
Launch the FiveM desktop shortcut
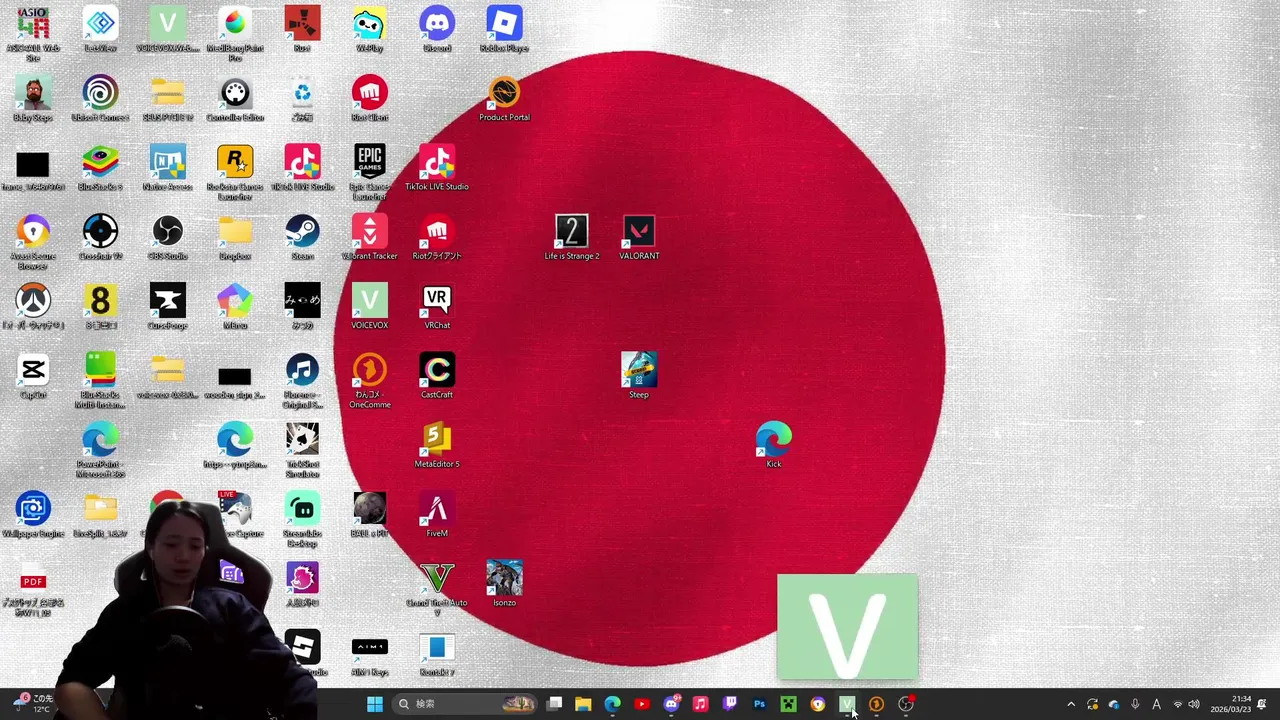(x=437, y=514)
